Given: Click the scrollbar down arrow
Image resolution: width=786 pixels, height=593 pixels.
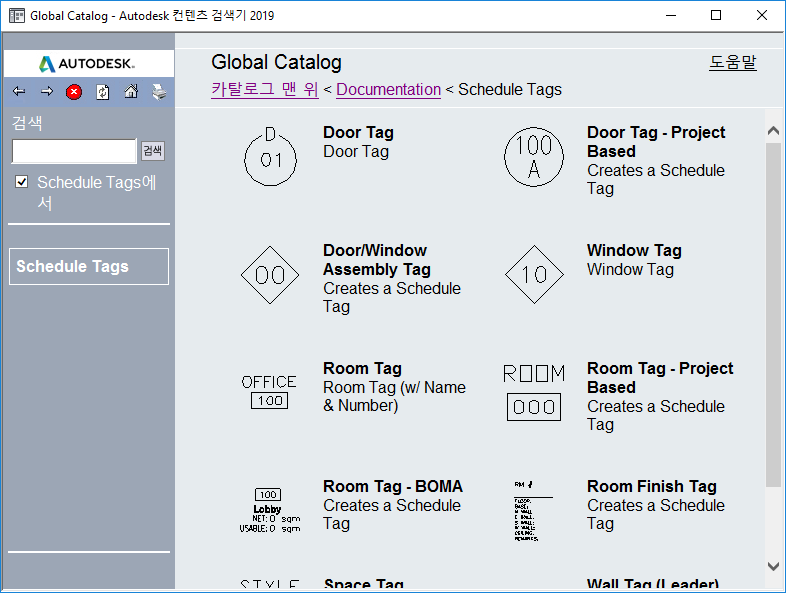Looking at the screenshot, I should pyautogui.click(x=773, y=566).
